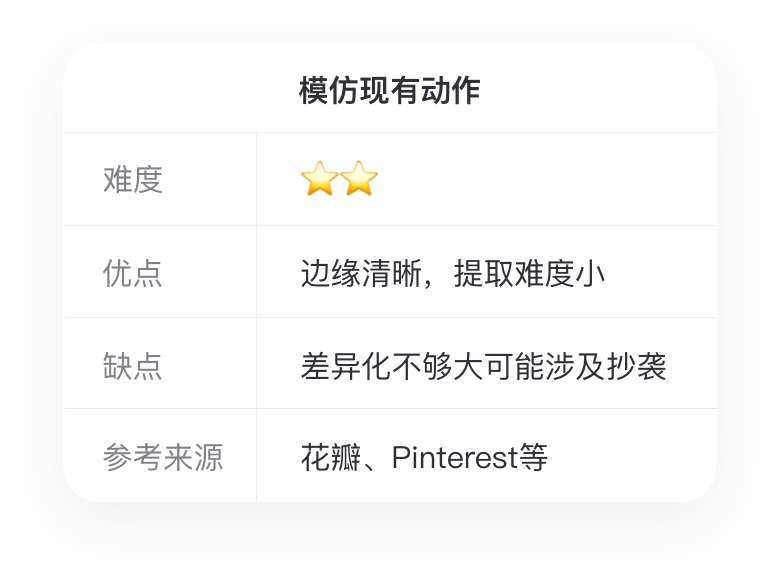The height and width of the screenshot is (582, 780).
Task: Click "可能涉及" in the 缺点 row
Action: 544,365
